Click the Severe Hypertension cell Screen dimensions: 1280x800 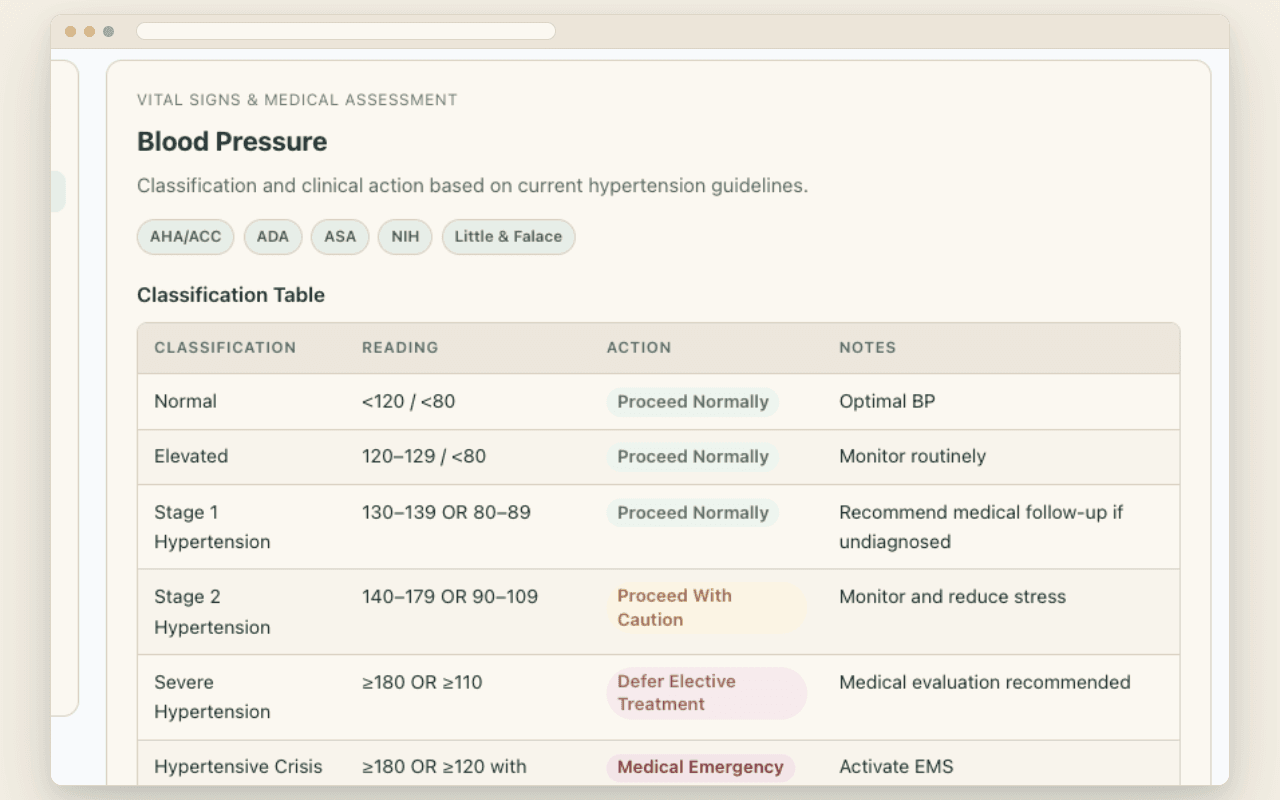(212, 697)
